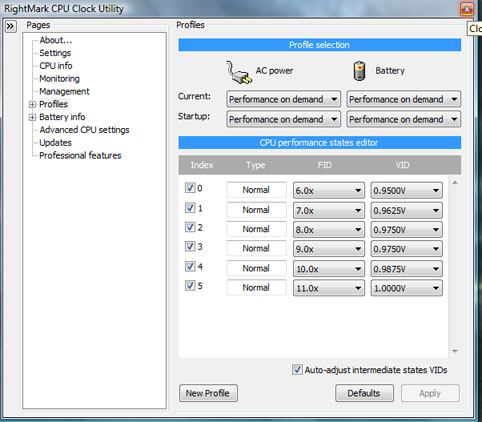
Task: Click the FID column header
Action: pyautogui.click(x=325, y=165)
